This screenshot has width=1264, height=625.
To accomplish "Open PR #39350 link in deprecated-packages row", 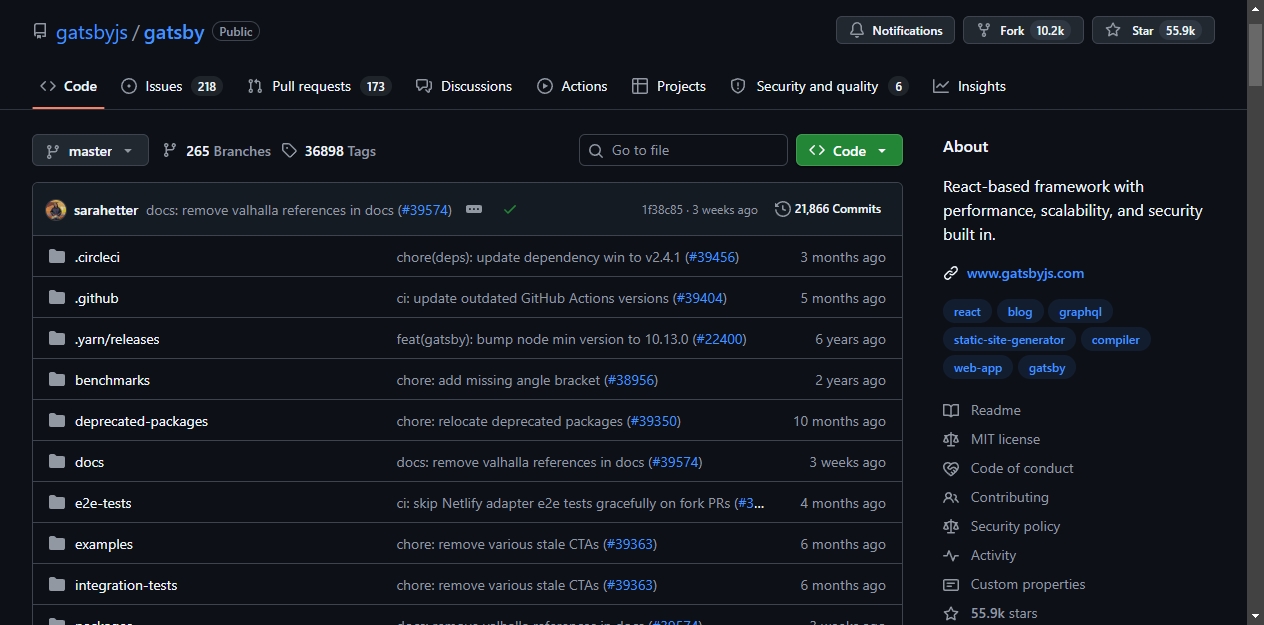I will tap(654, 421).
